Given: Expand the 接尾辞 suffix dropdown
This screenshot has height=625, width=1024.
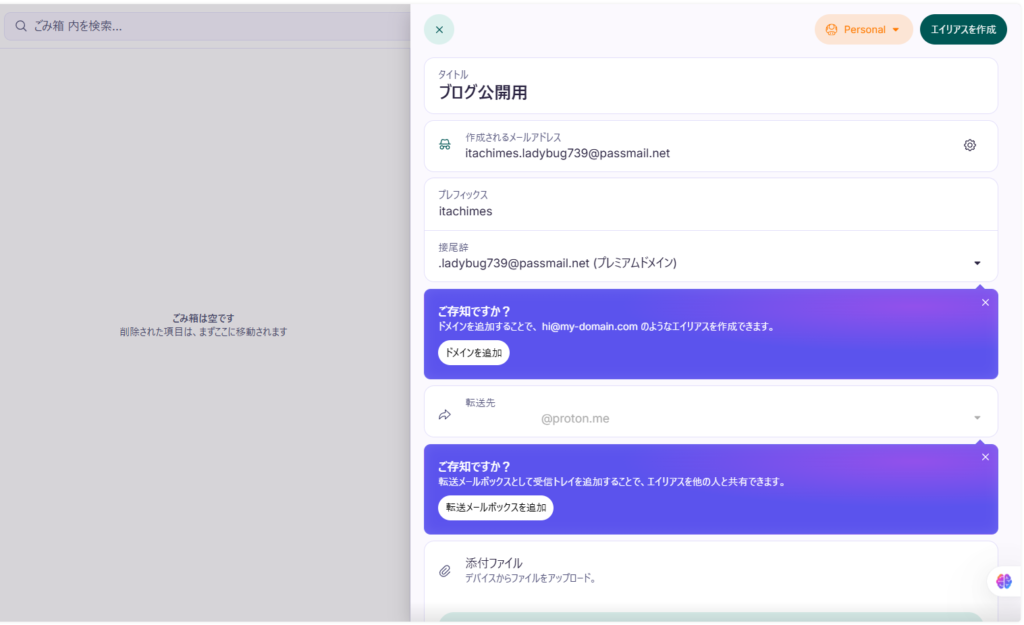Looking at the screenshot, I should 977,262.
